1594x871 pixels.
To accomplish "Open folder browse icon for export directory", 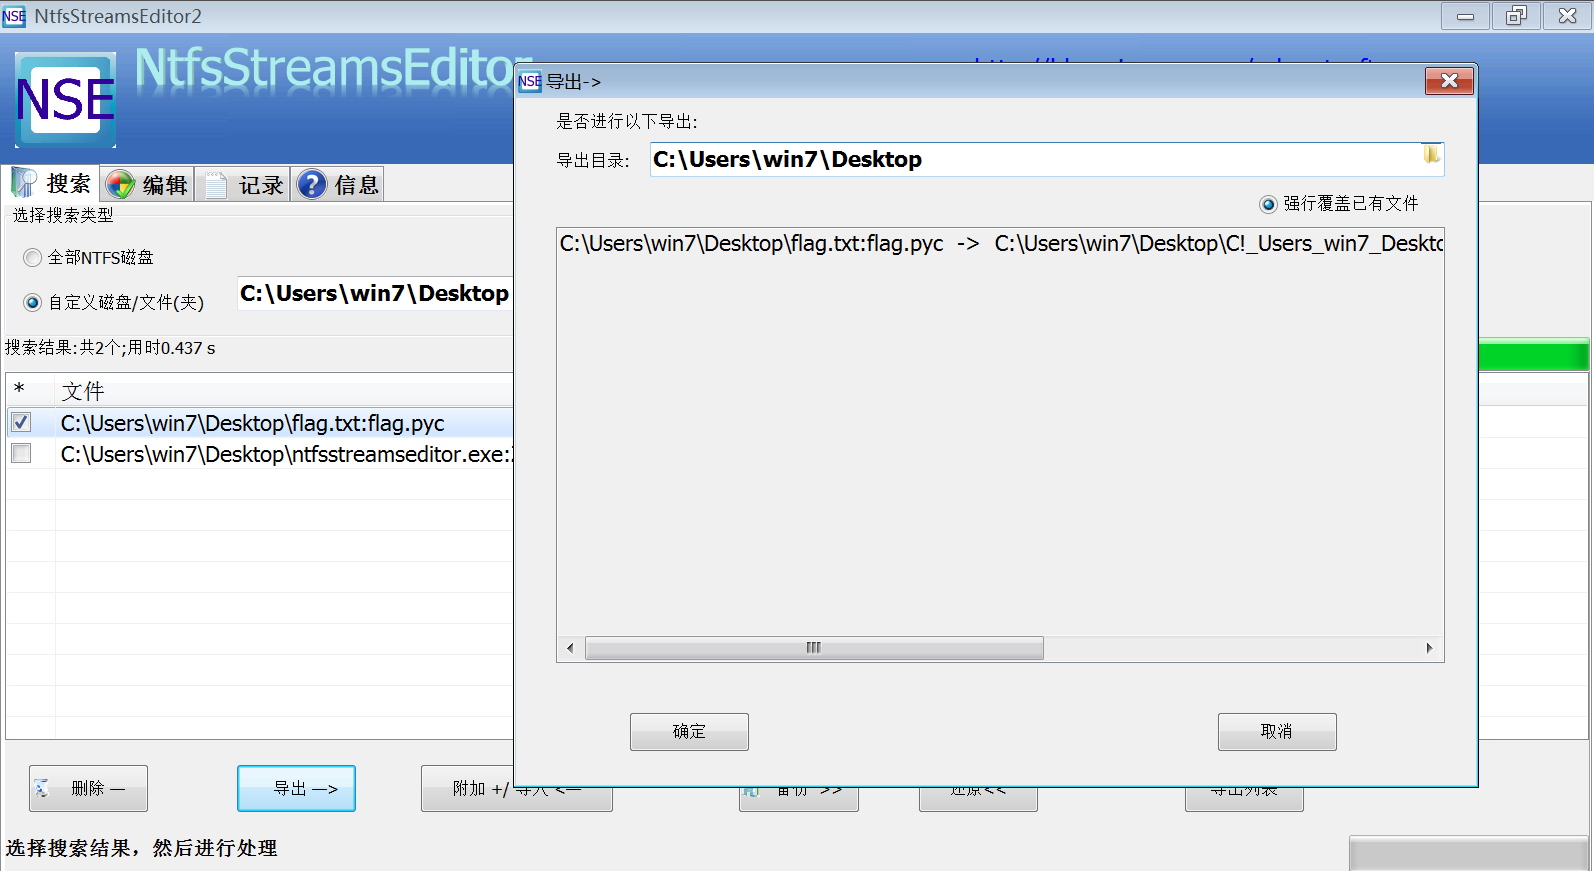I will point(1432,155).
